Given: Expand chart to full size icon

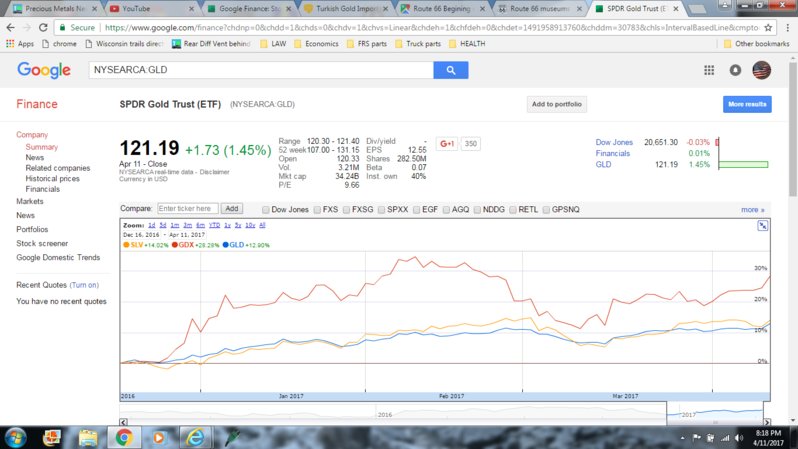Looking at the screenshot, I should 762,226.
